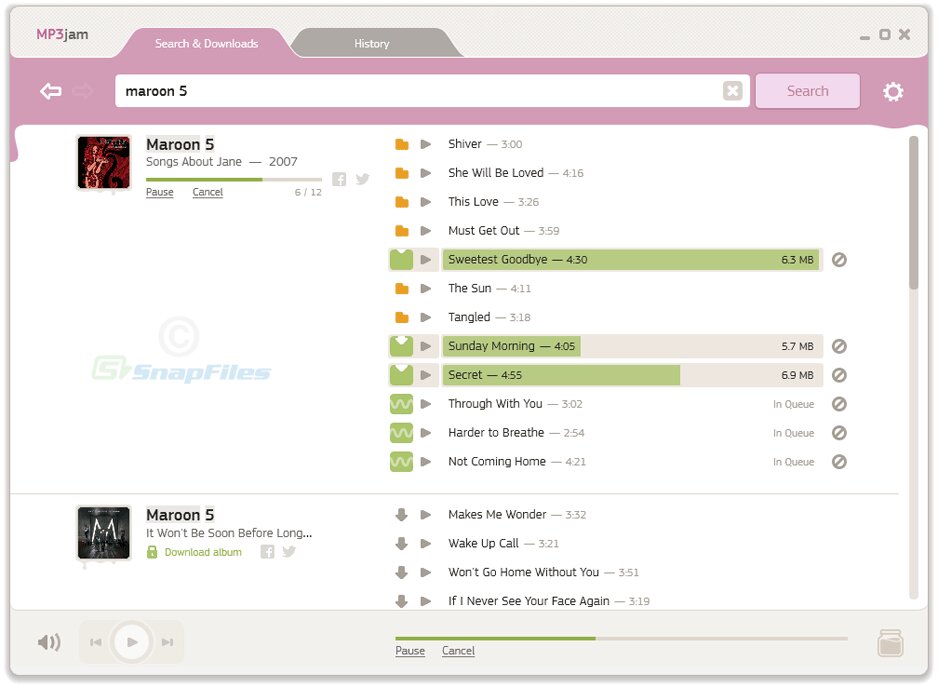Click the back navigation arrow

tap(51, 91)
